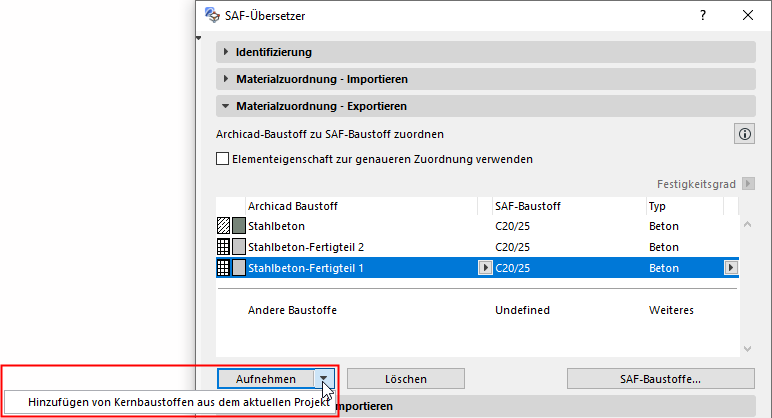The height and width of the screenshot is (418, 772).
Task: Click the color swatch of Stahlbeton
Action: click(239, 227)
